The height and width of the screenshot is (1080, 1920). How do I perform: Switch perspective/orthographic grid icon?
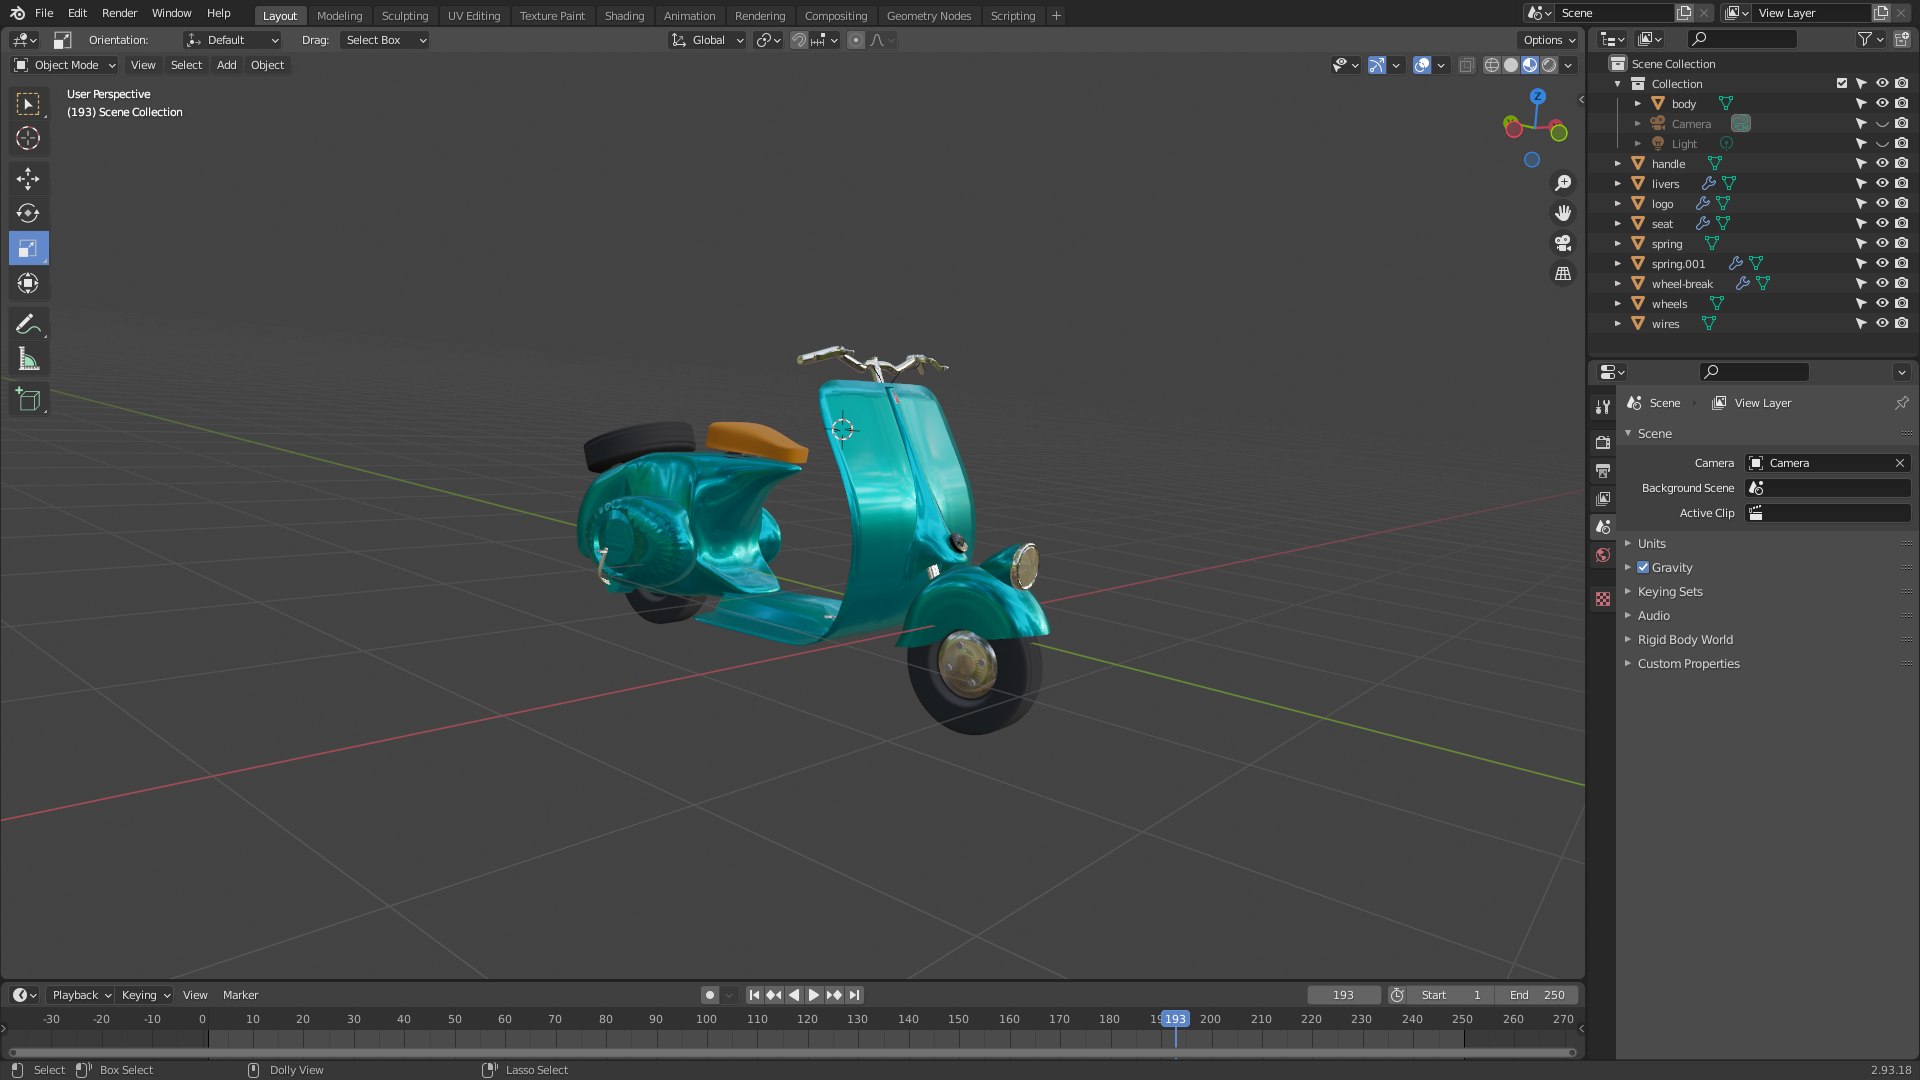[x=1562, y=273]
